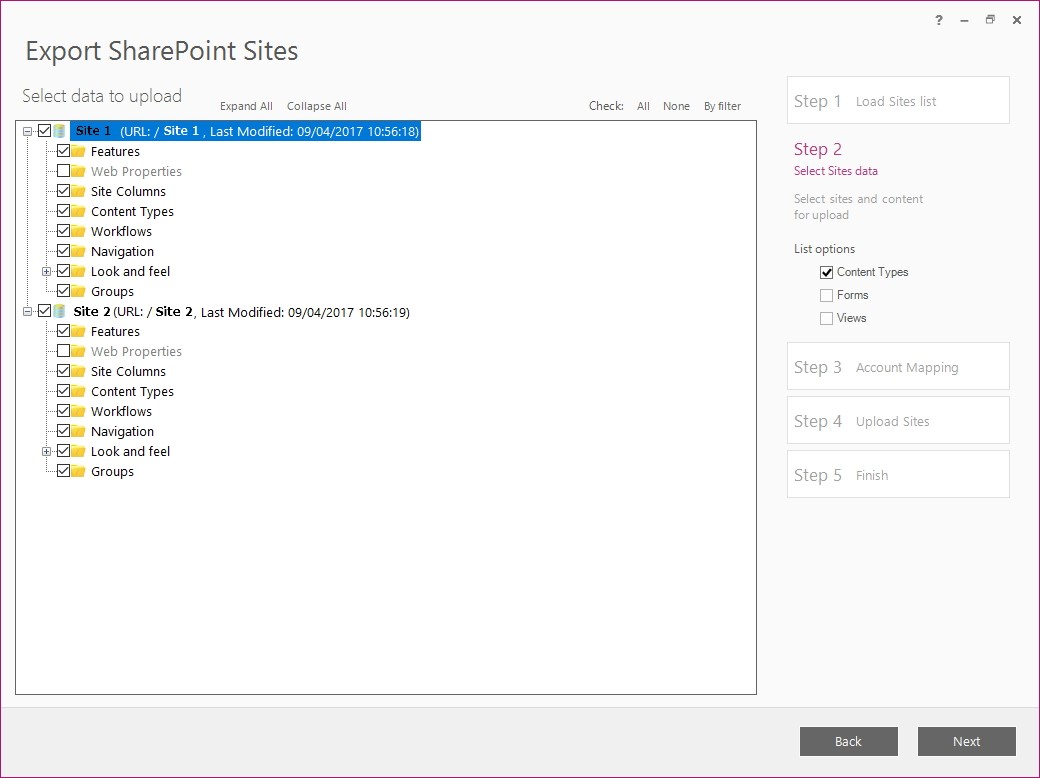Uncheck the Site 1 root checkbox
The image size is (1040, 778).
[44, 131]
